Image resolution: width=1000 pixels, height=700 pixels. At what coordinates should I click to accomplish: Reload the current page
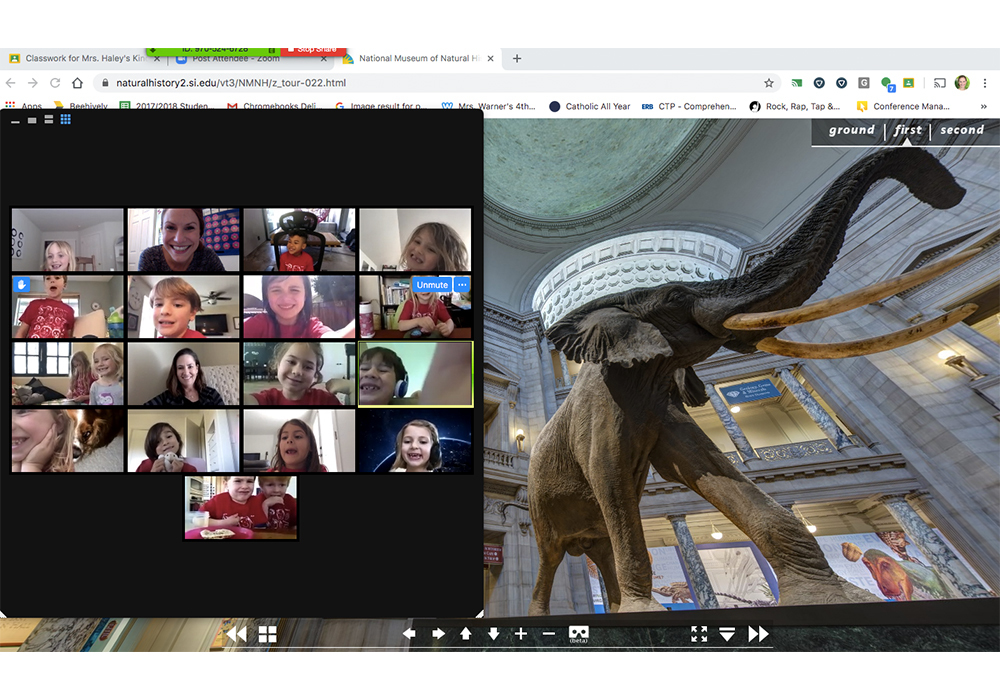click(55, 83)
